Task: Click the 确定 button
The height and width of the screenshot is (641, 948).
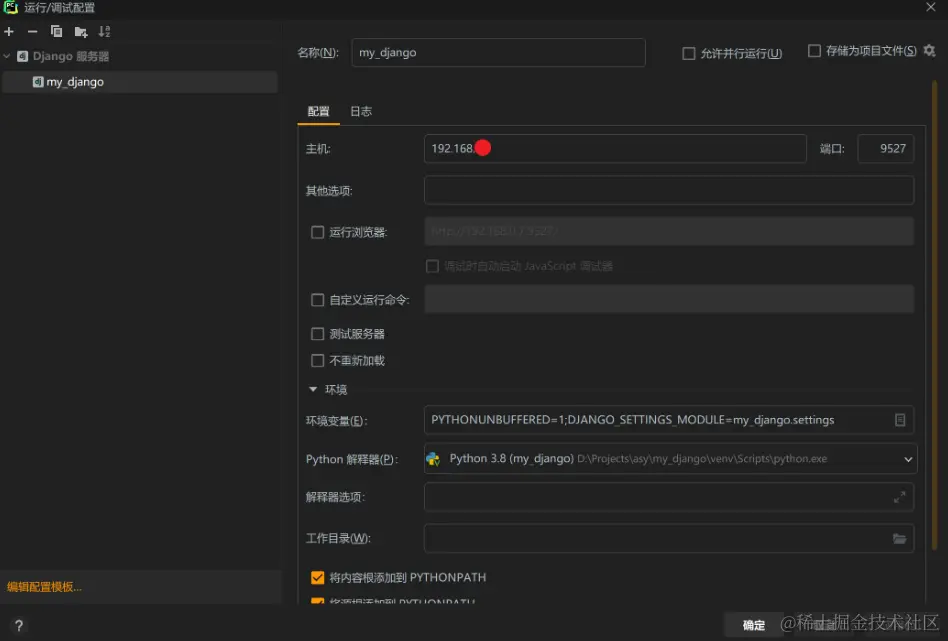Action: 753,625
